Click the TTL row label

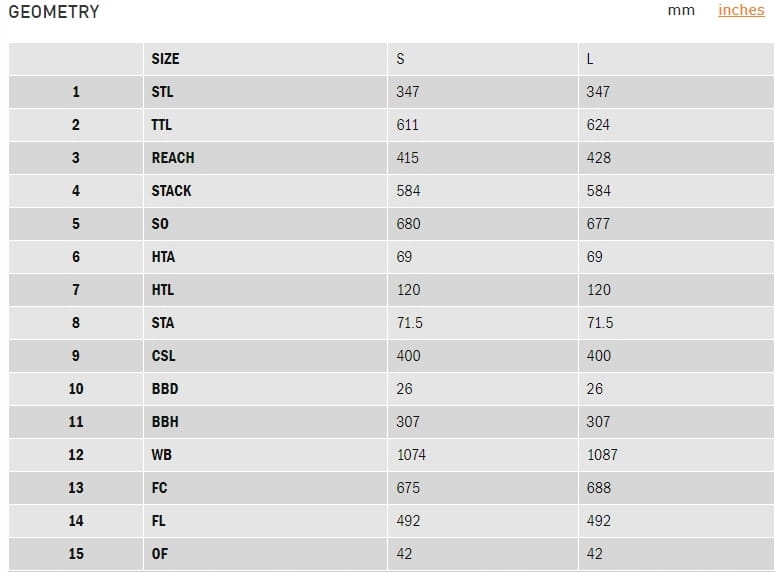pyautogui.click(x=161, y=125)
